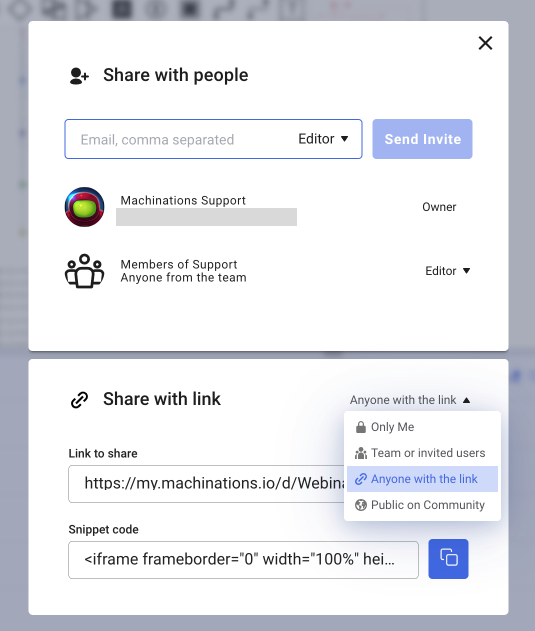
Task: Choose Team or invited users option
Action: 422,453
